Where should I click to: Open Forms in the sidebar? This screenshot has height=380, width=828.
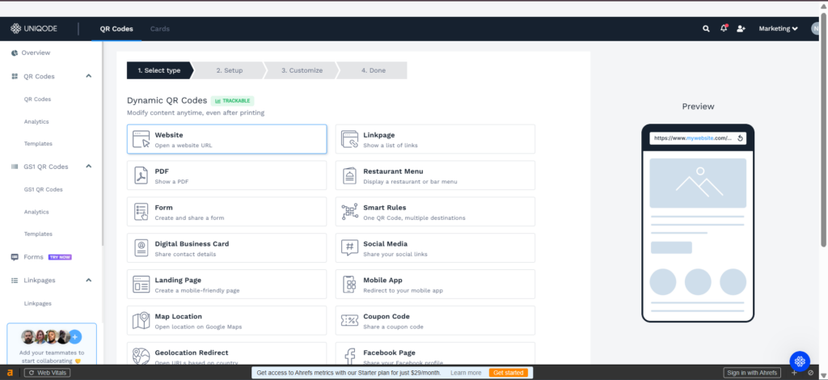point(33,257)
